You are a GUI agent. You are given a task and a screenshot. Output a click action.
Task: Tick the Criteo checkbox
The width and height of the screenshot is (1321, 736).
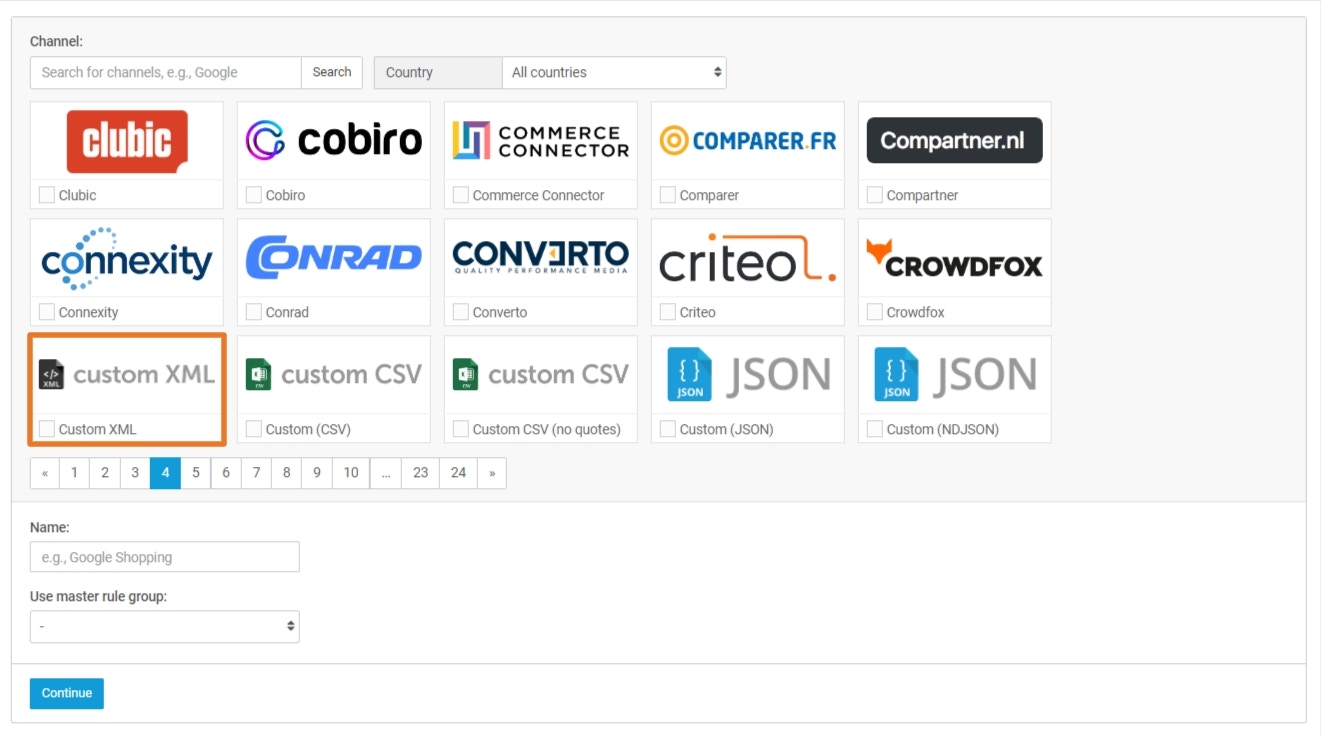pos(668,312)
